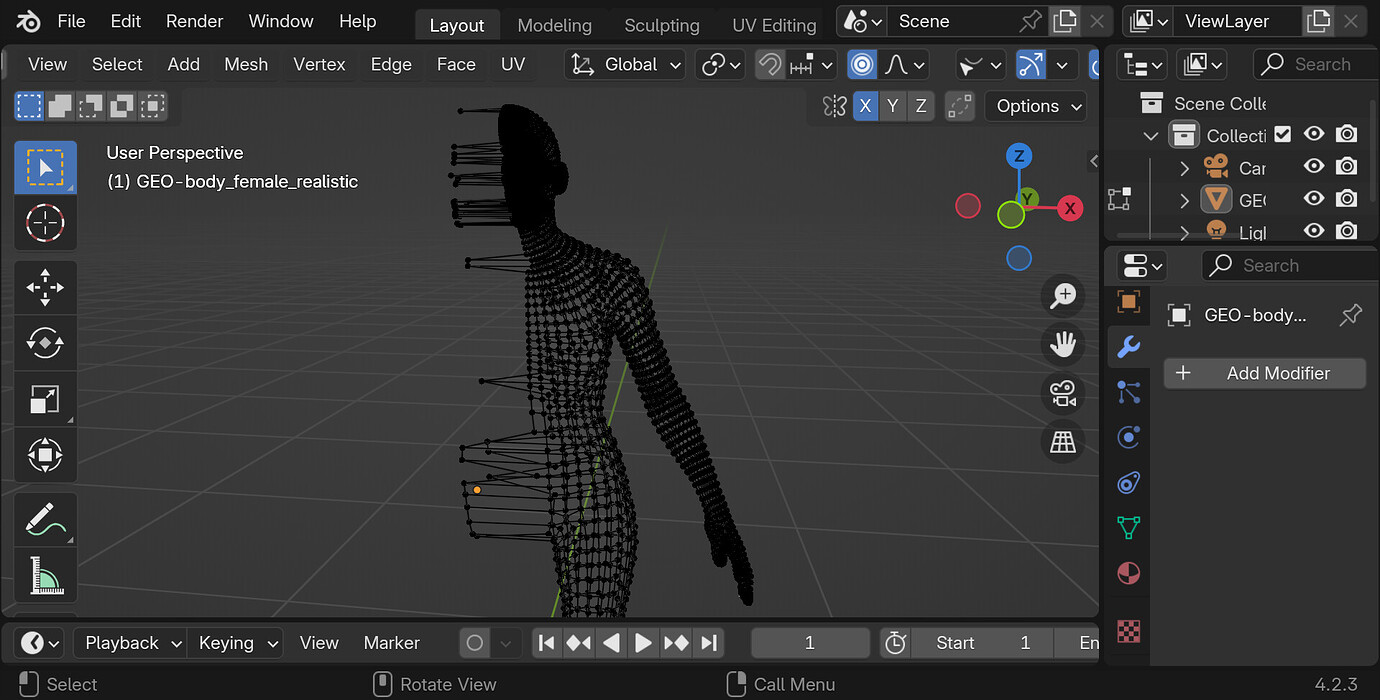Disable the Light's render camera toggle

coord(1346,231)
